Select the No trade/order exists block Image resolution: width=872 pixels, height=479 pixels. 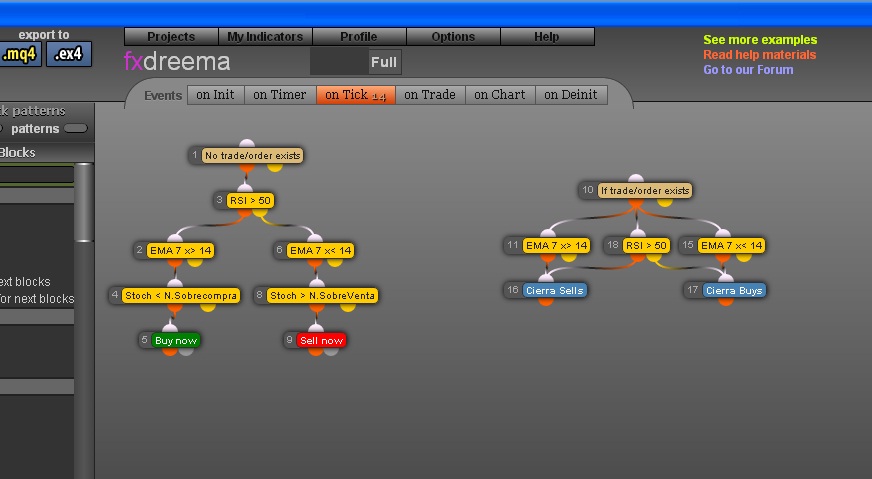tap(252, 155)
